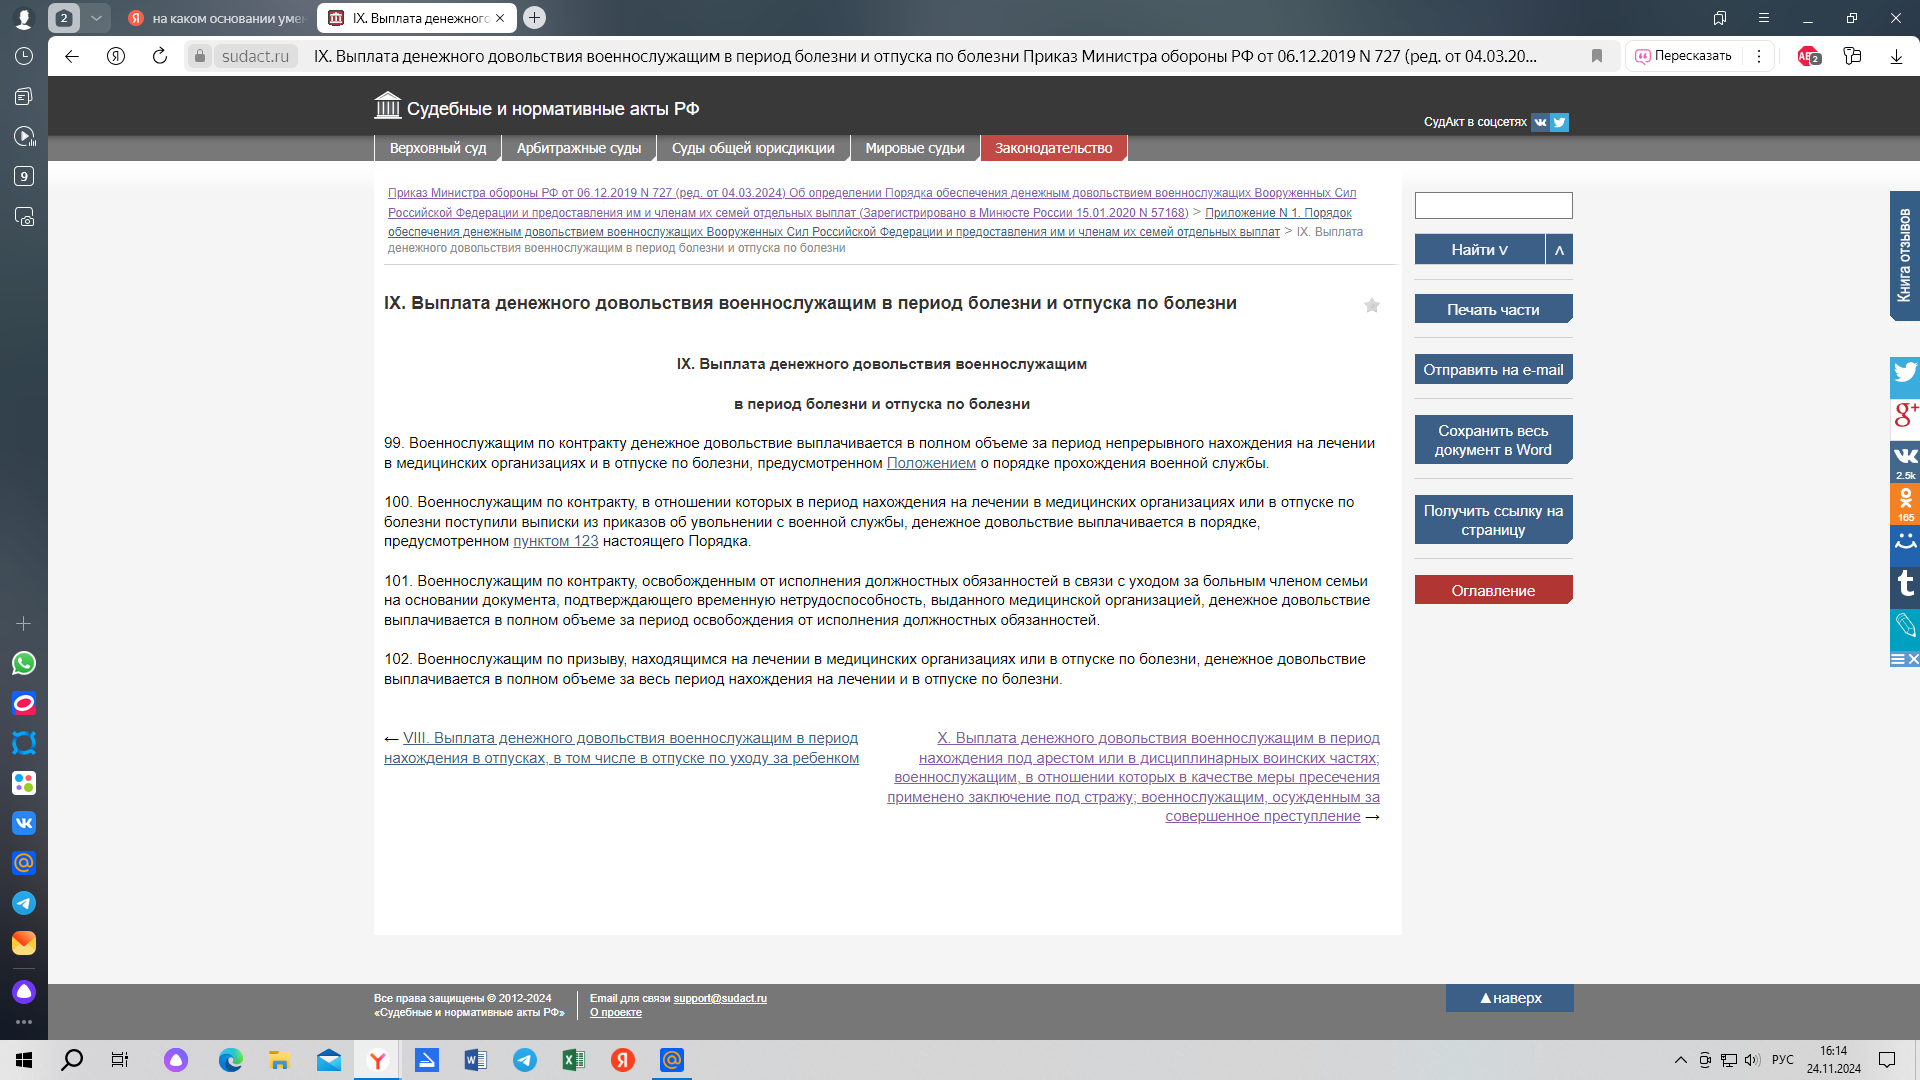The image size is (1920, 1080).
Task: Open WhatsApp from browser sidebar
Action: coord(24,663)
